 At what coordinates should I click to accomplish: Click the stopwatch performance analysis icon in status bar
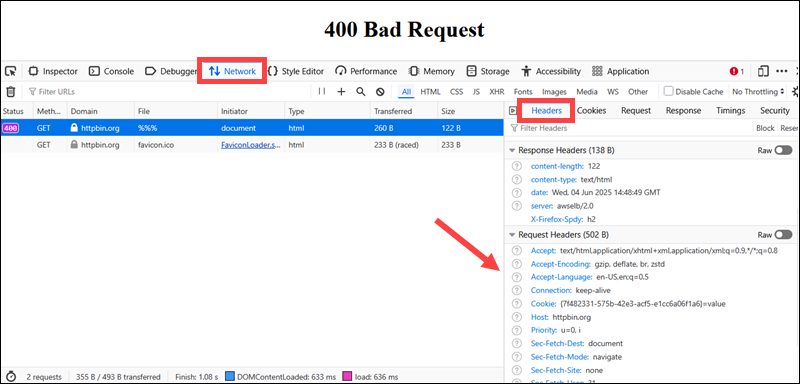point(11,377)
